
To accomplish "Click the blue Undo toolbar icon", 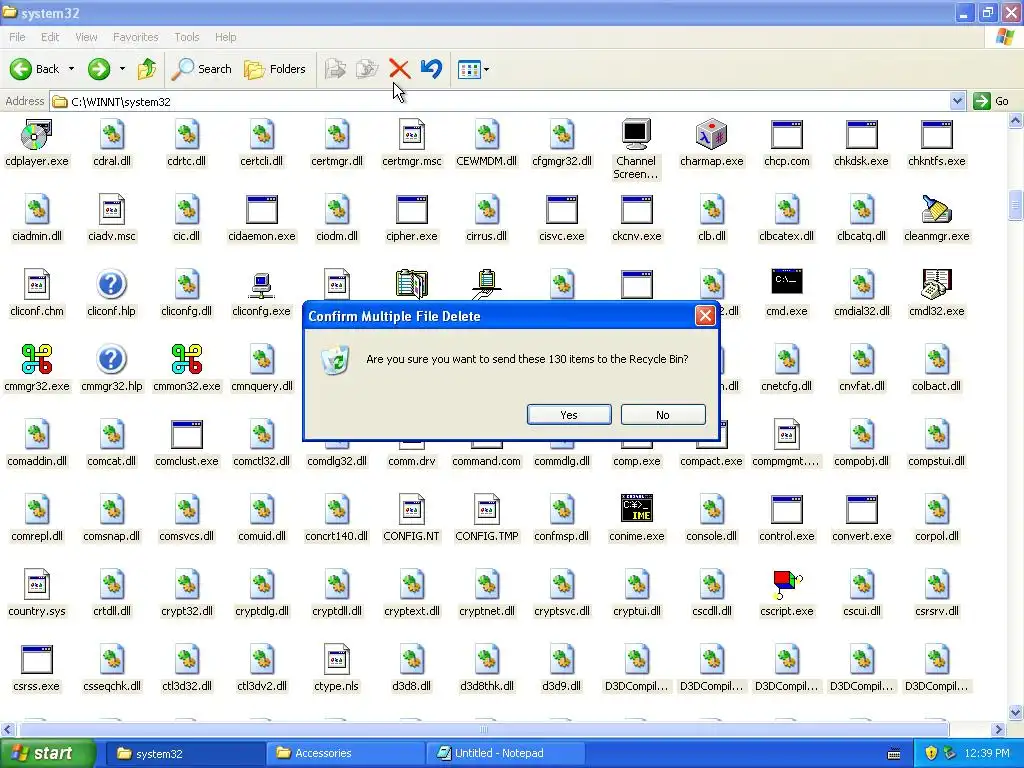I will [x=431, y=69].
